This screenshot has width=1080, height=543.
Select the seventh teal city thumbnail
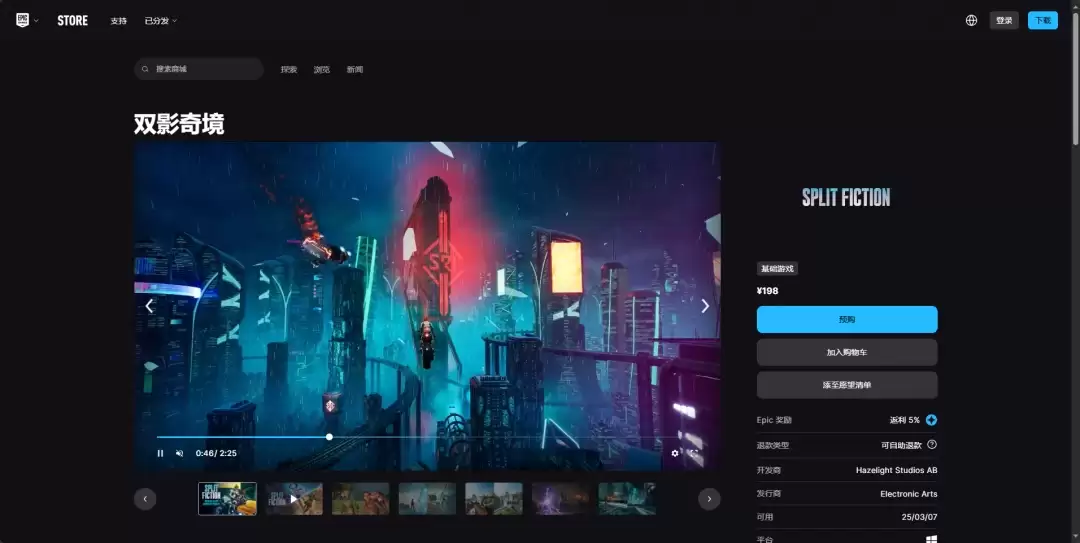pyautogui.click(x=627, y=499)
